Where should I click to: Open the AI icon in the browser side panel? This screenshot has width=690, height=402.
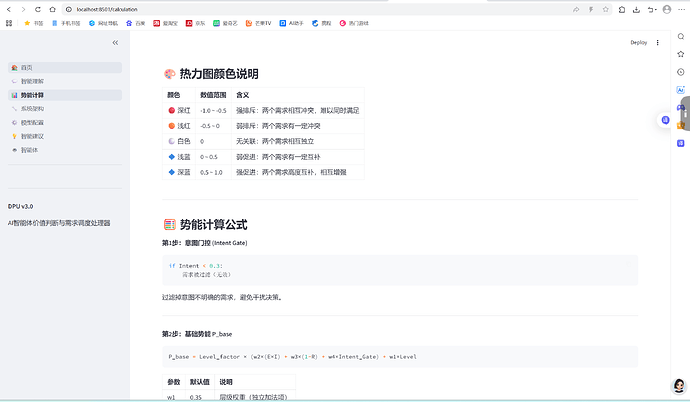click(680, 90)
